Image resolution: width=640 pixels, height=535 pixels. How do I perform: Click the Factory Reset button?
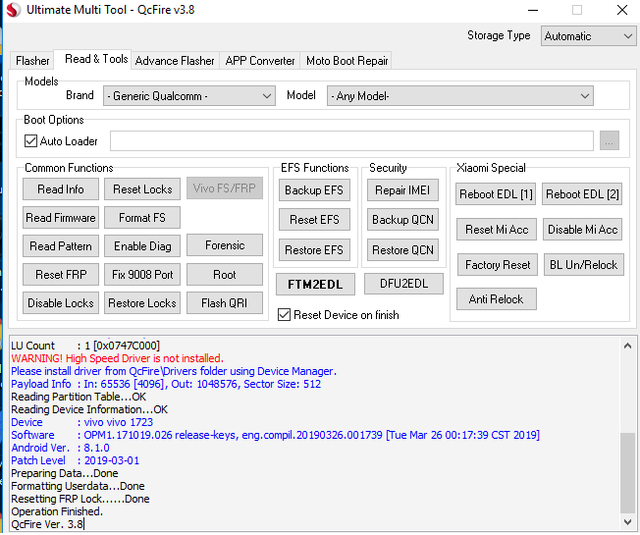[498, 265]
